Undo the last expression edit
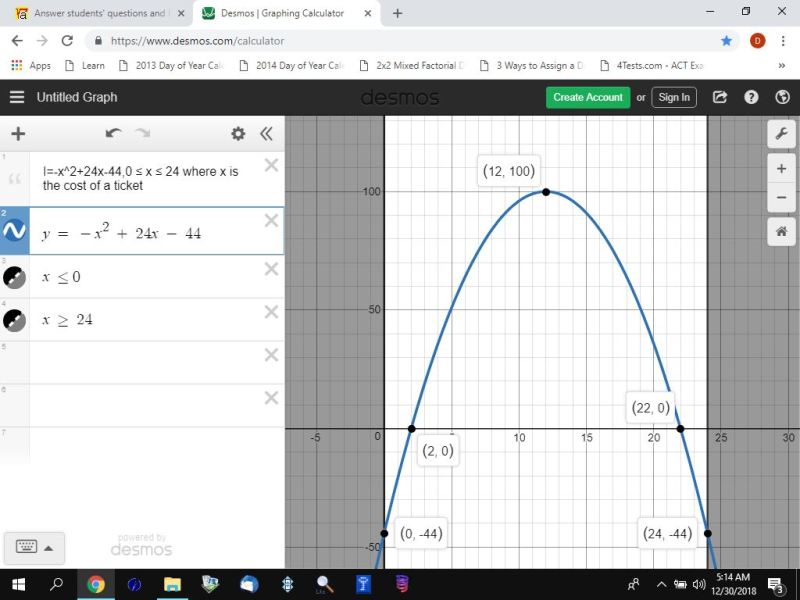This screenshot has width=800, height=600. tap(113, 133)
